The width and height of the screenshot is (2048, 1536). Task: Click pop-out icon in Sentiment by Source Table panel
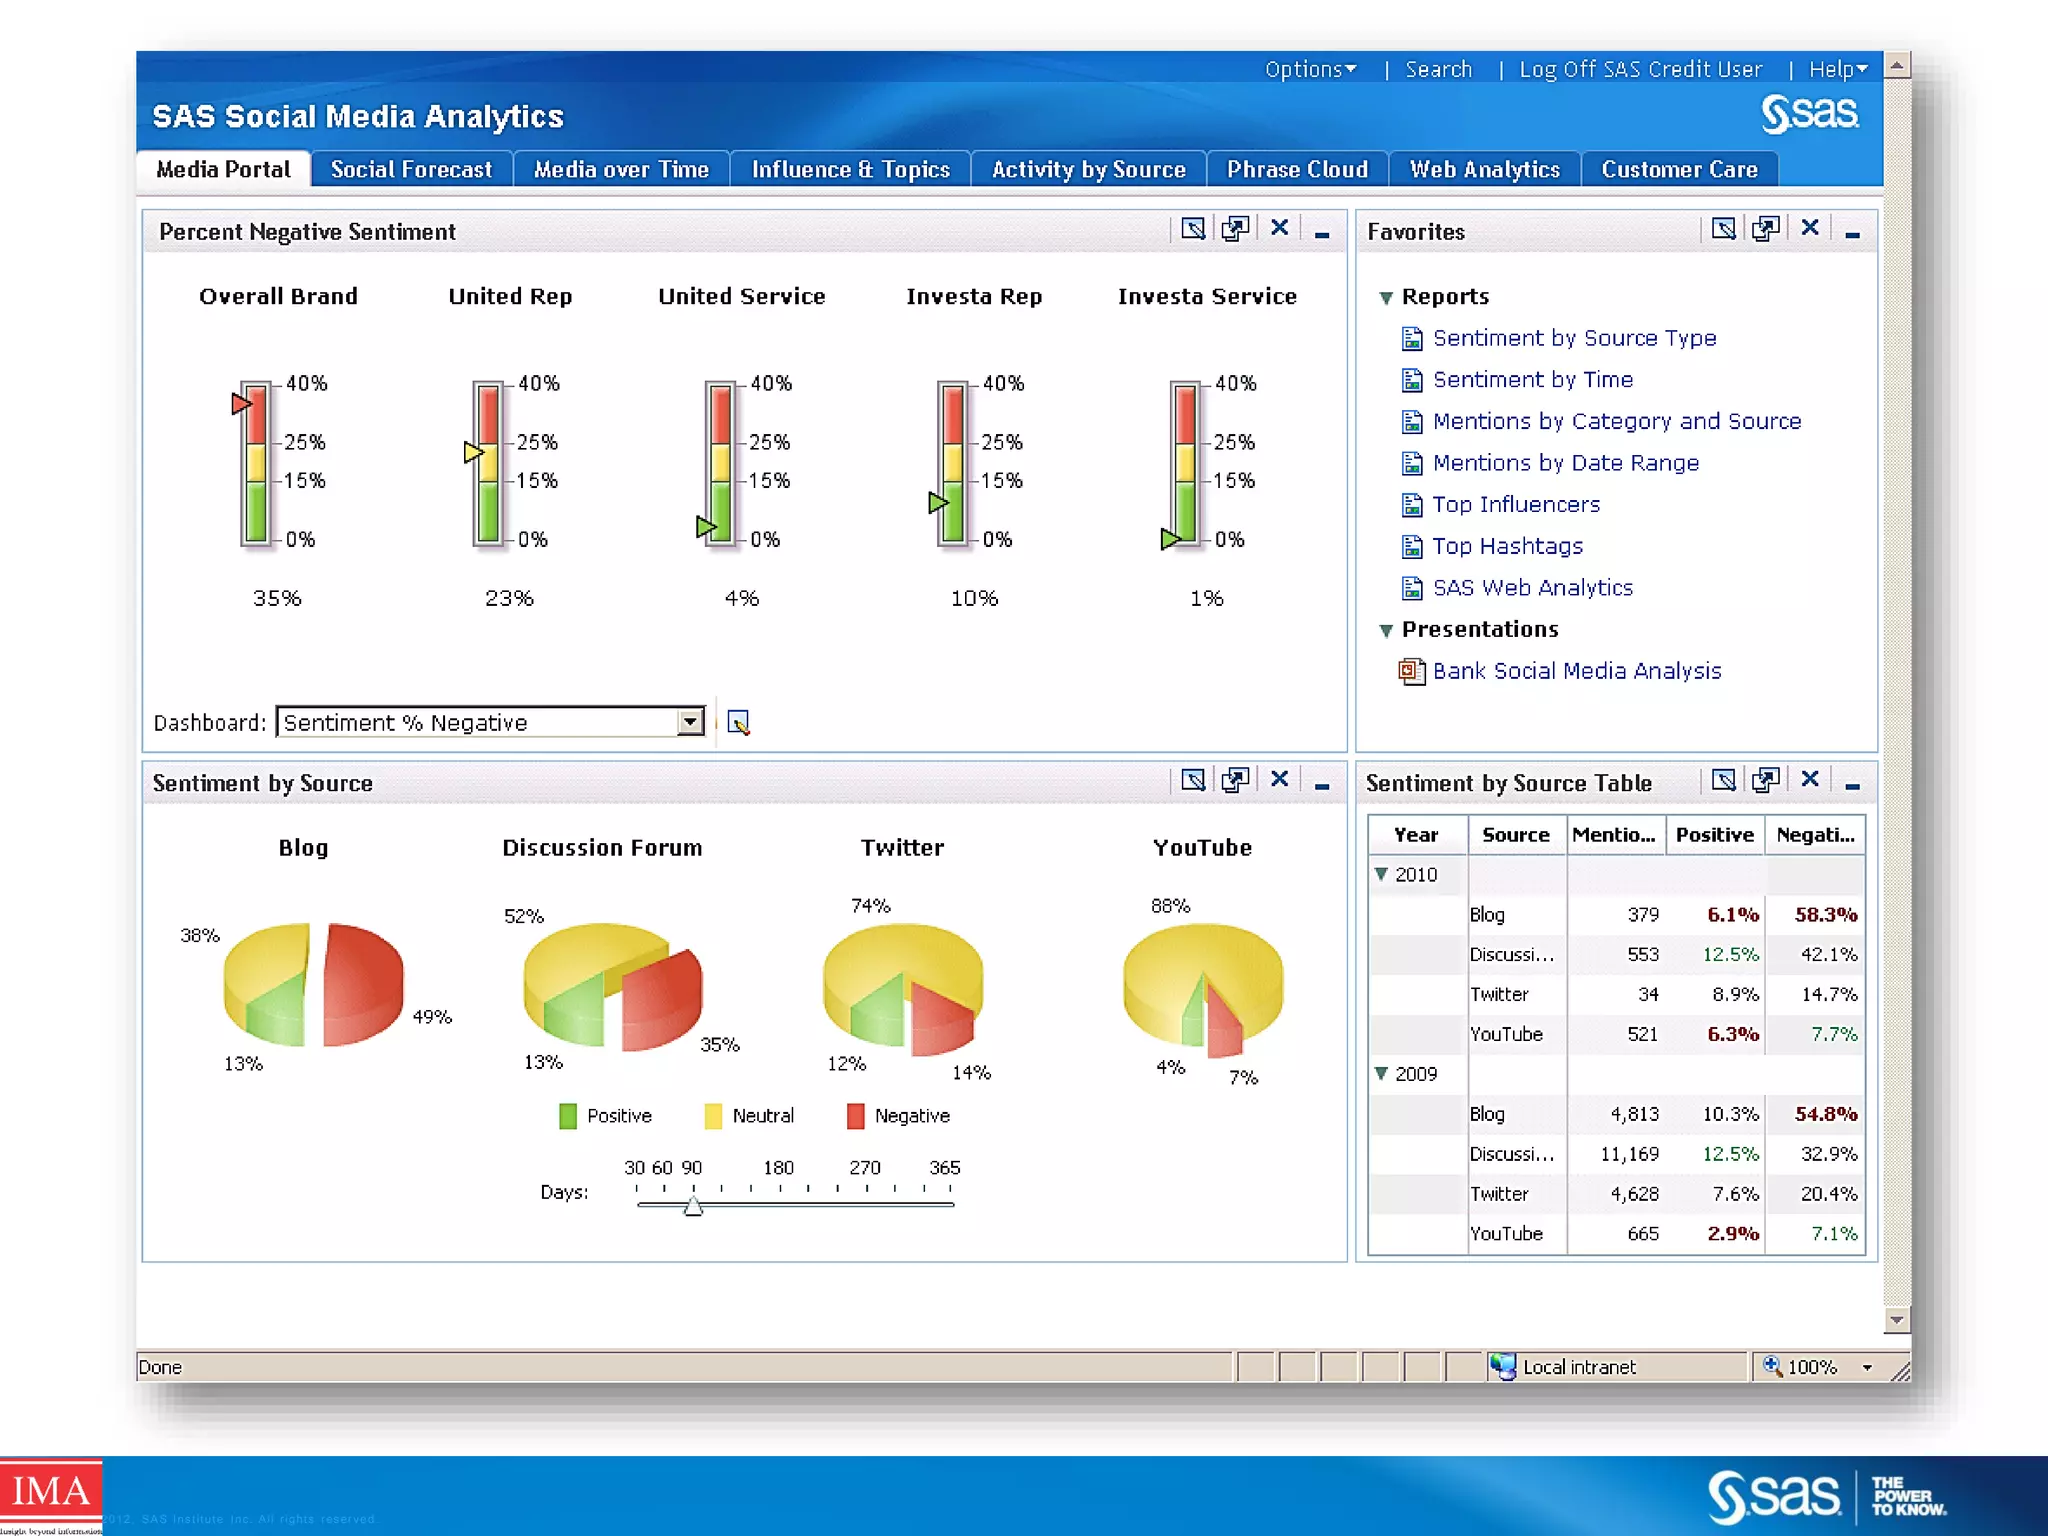(1765, 780)
